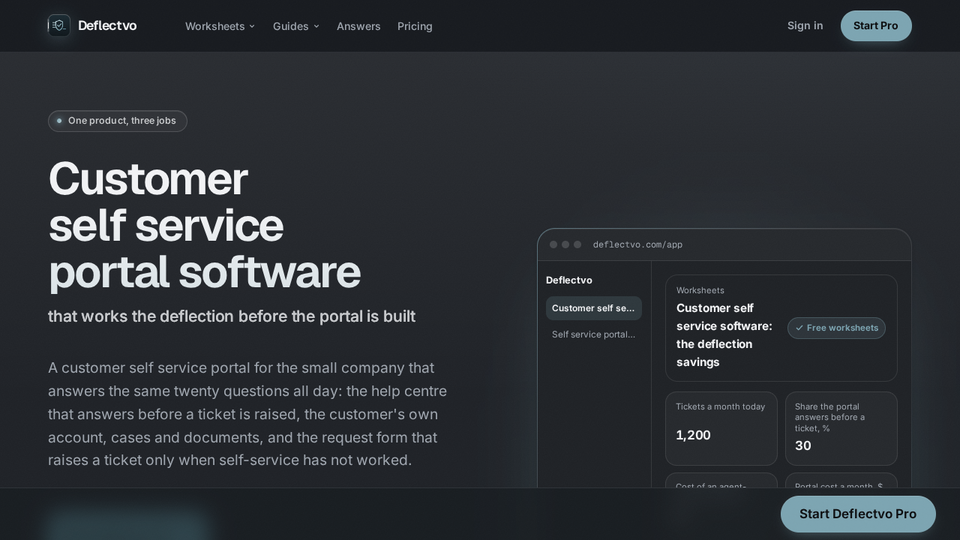
Task: Expand the Guides dropdown menu
Action: 296,26
